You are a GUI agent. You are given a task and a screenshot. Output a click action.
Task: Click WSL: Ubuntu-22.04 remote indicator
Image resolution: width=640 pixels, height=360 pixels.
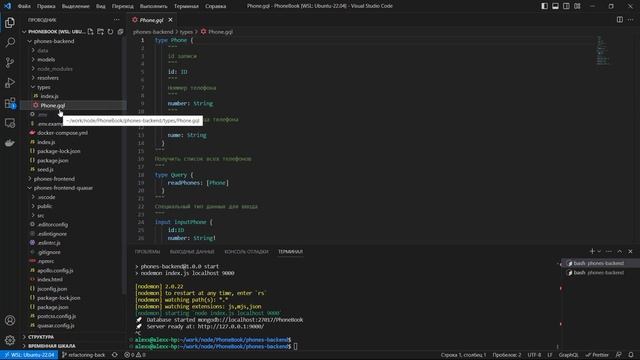pyautogui.click(x=29, y=355)
